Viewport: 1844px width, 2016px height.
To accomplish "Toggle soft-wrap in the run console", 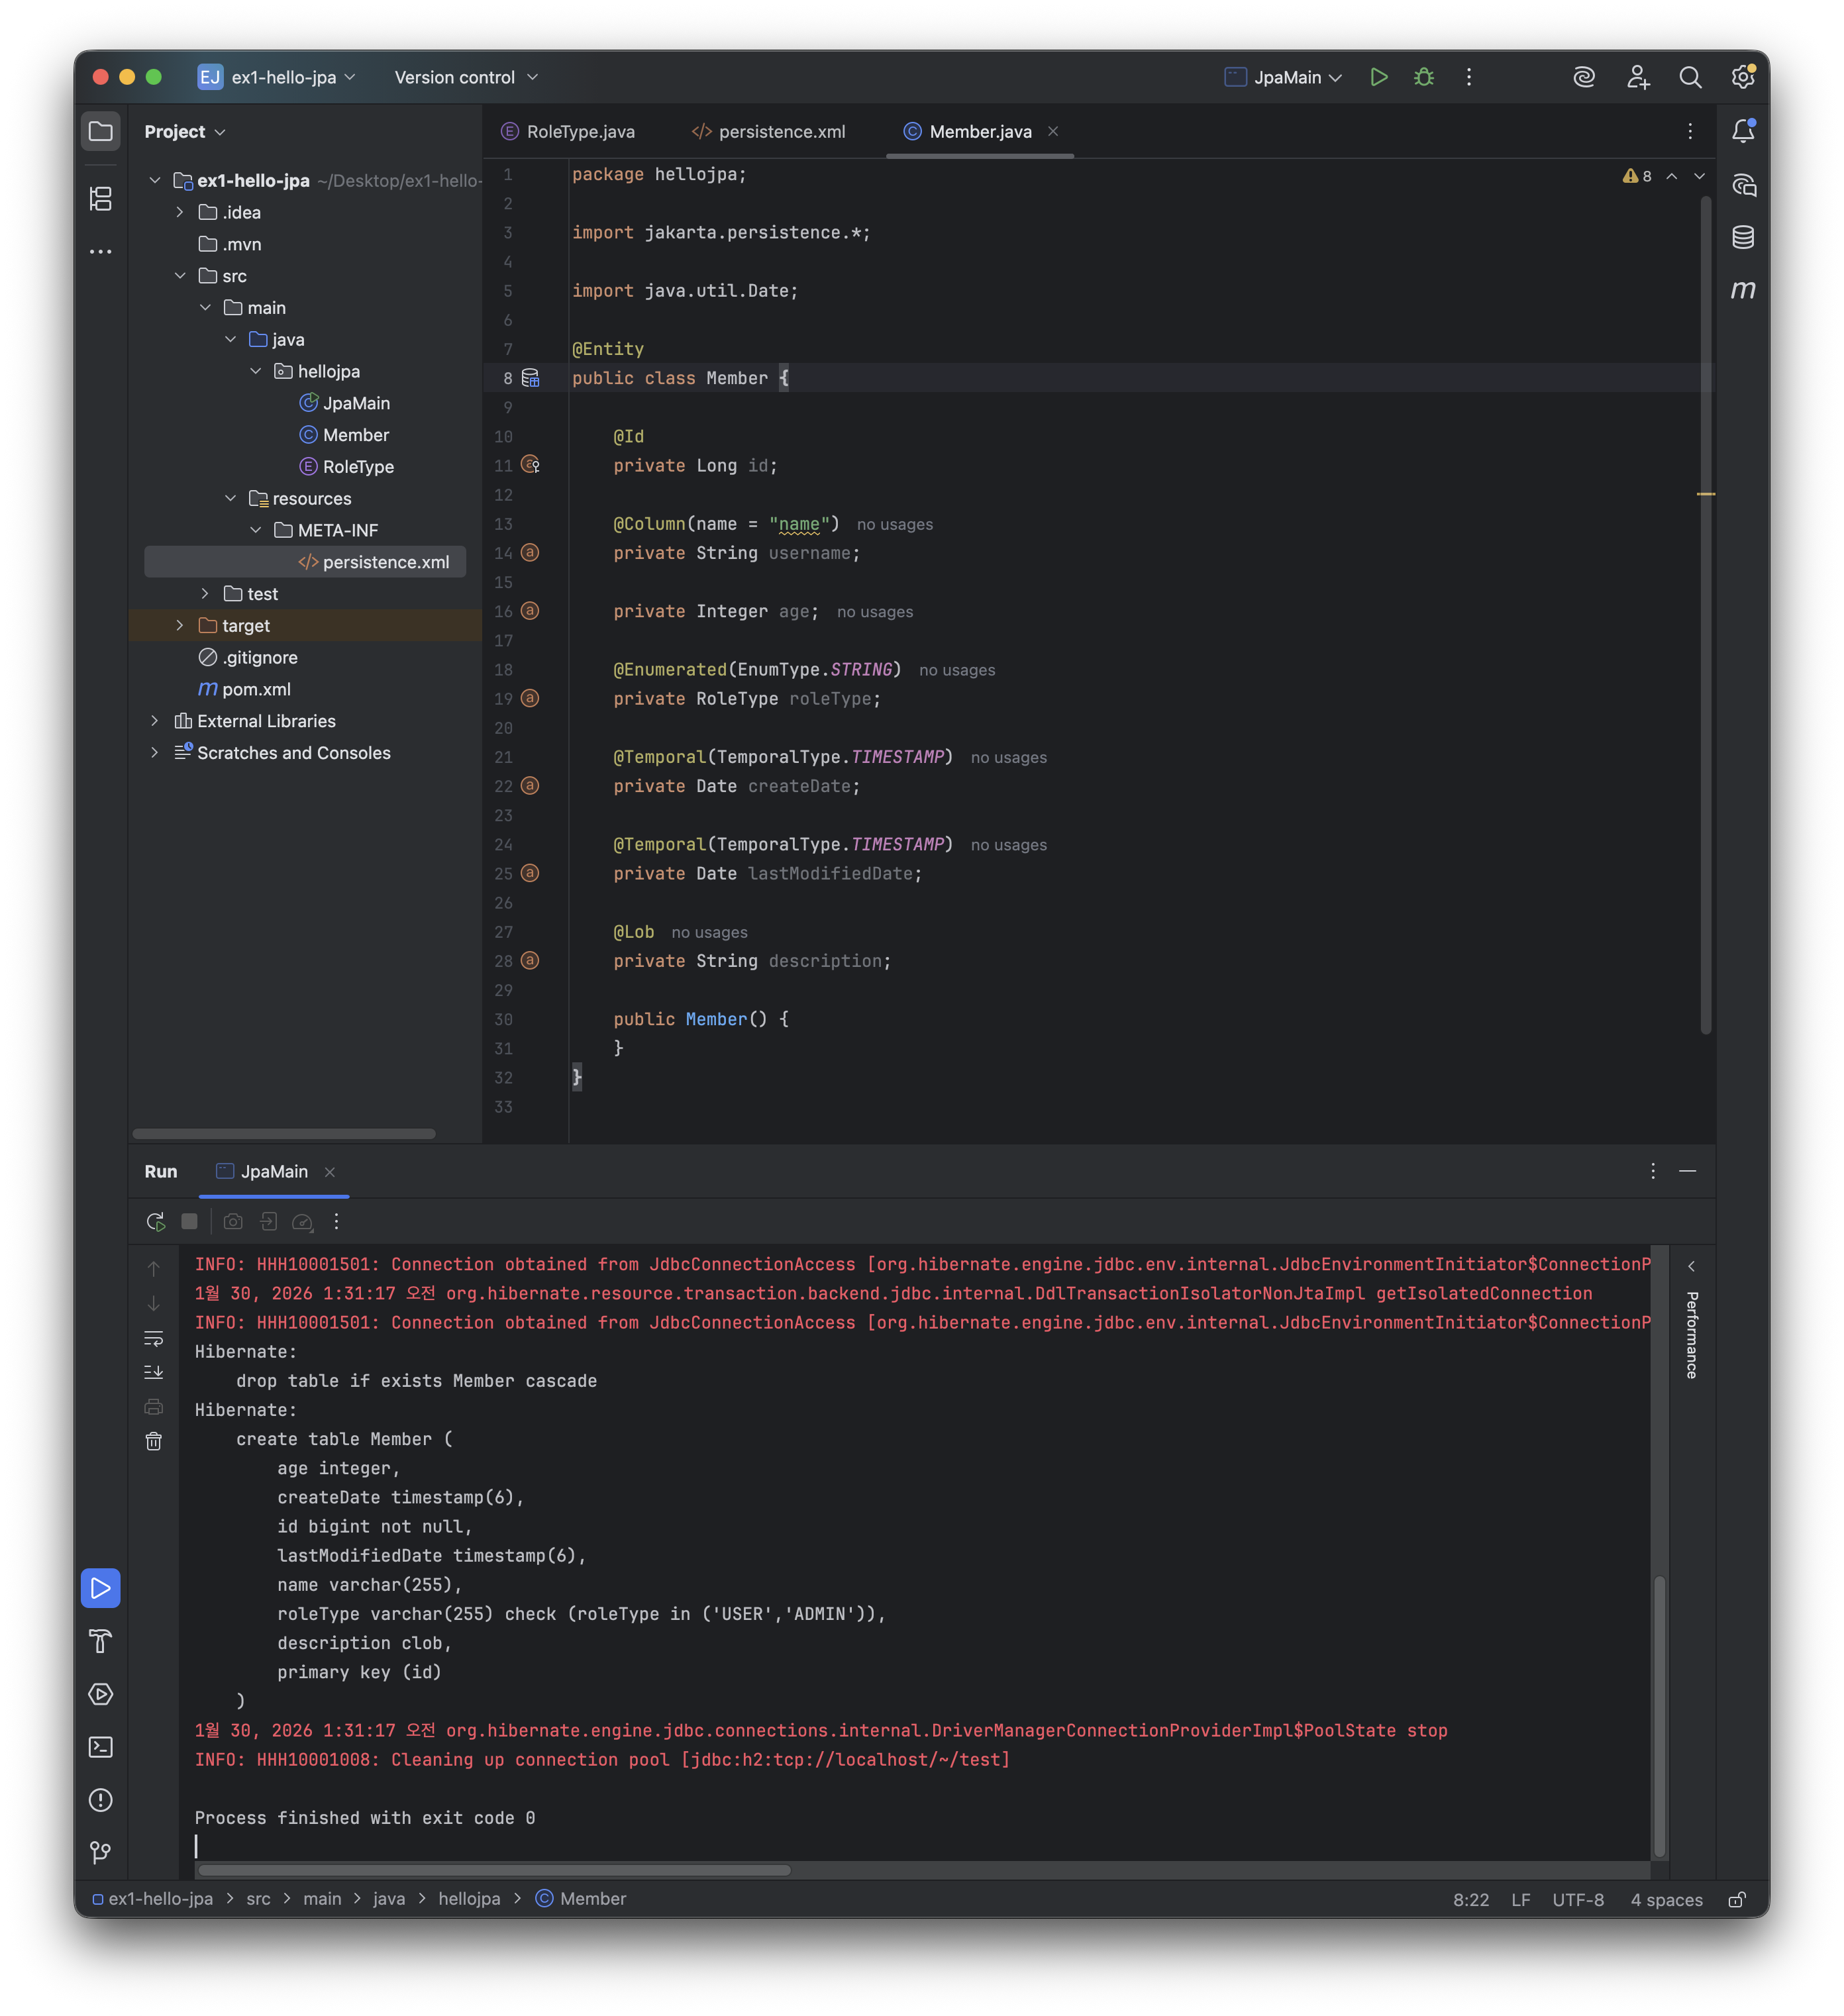I will click(x=154, y=1338).
